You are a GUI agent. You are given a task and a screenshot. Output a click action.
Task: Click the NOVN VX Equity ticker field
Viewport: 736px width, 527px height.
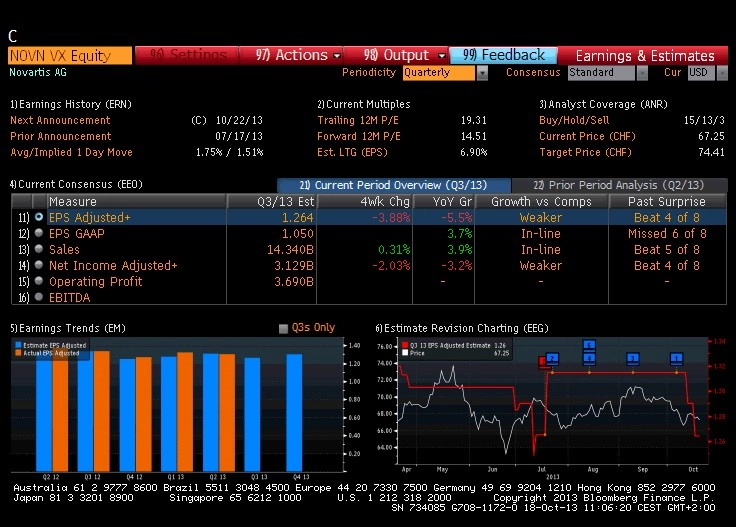point(70,55)
